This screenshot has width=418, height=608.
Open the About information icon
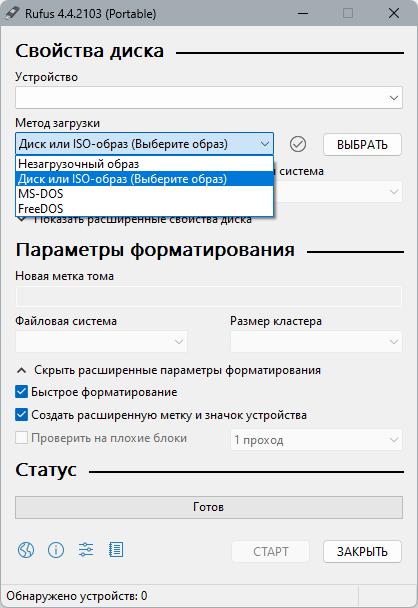[56, 550]
